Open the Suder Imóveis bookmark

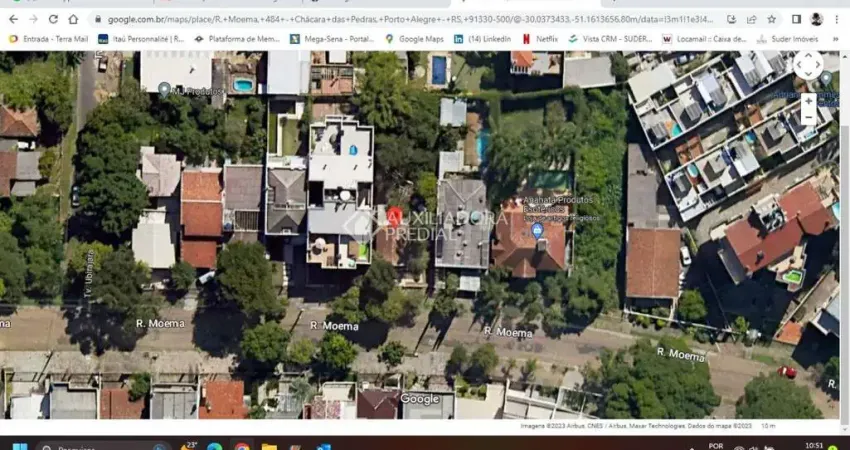coord(788,39)
